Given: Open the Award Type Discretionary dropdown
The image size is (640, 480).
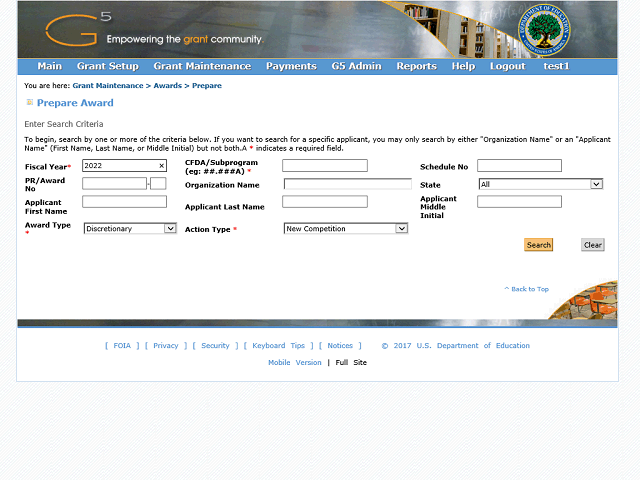Looking at the screenshot, I should [130, 229].
